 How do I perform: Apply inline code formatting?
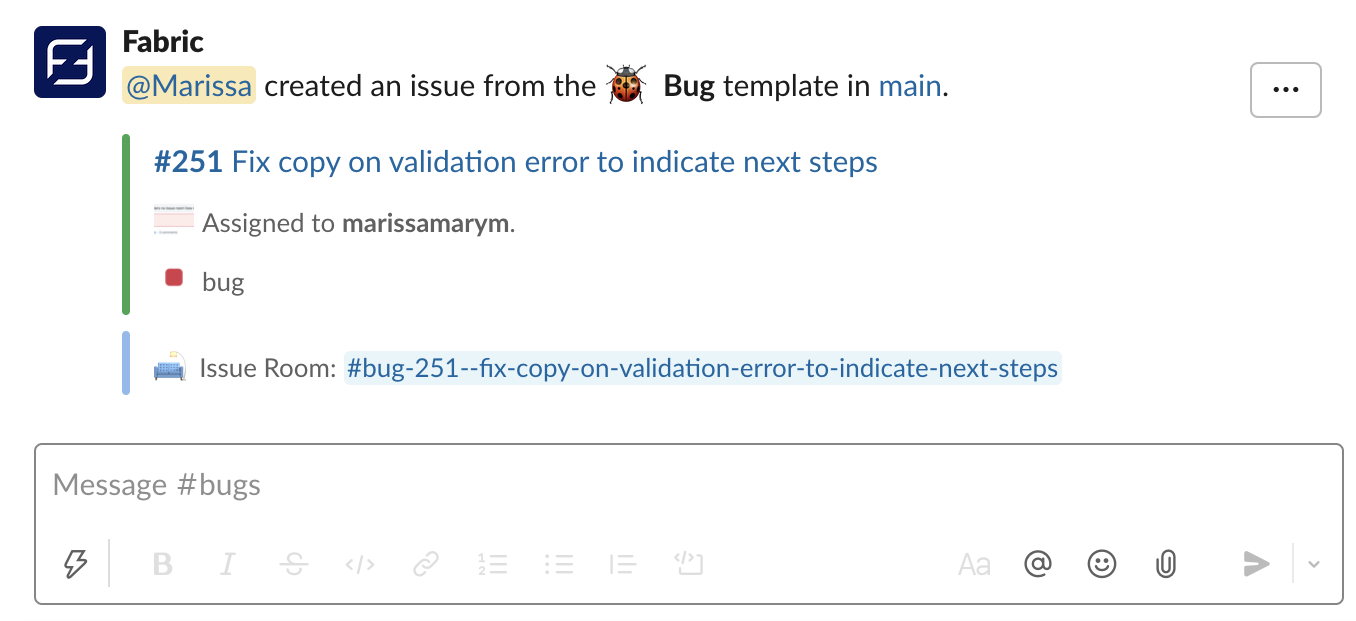tap(360, 564)
